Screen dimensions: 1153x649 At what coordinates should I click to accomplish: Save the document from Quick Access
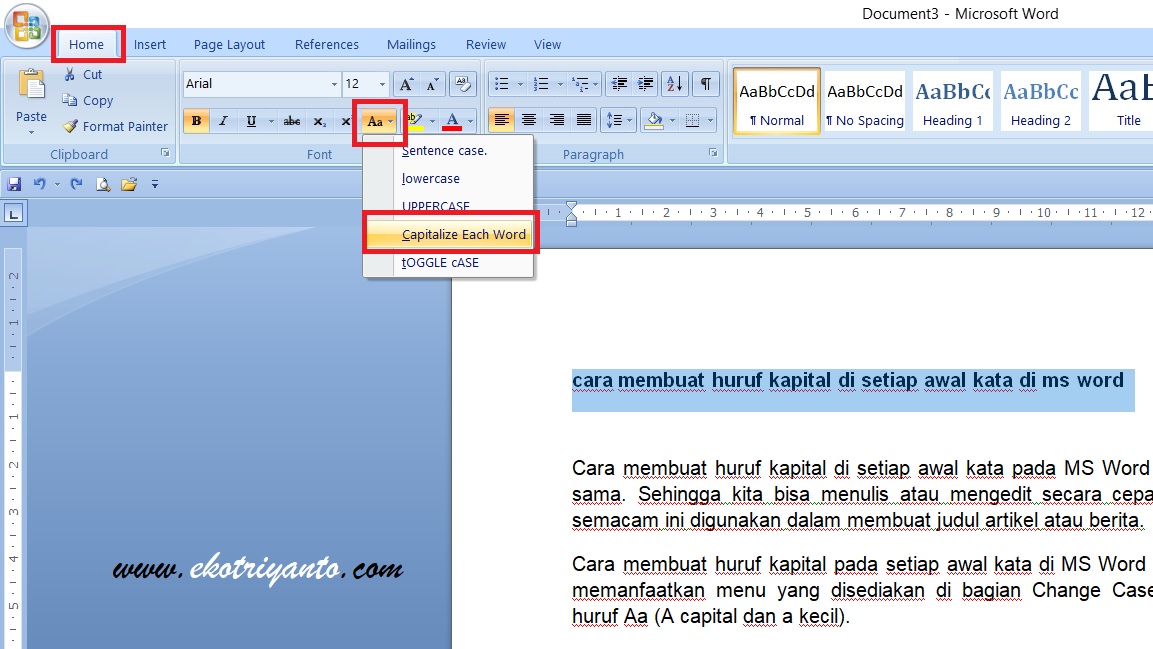14,184
